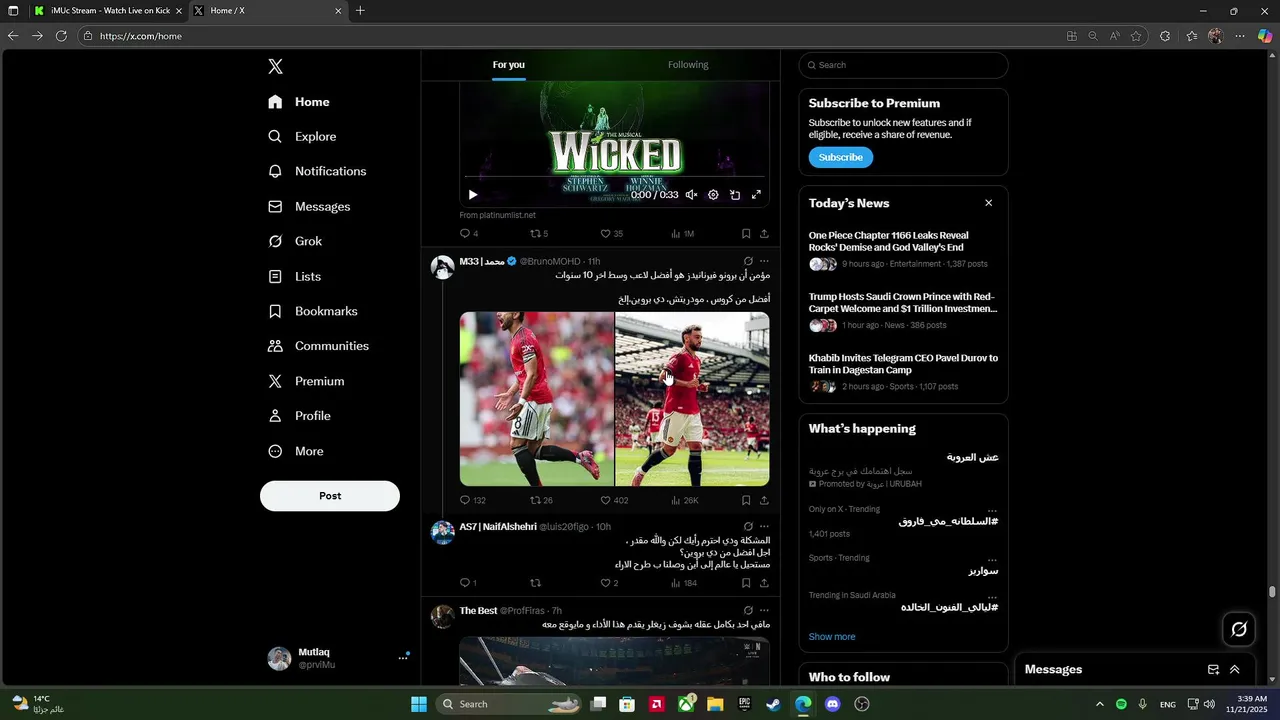Open Bookmarks in the sidebar
1280x720 pixels.
pos(313,311)
